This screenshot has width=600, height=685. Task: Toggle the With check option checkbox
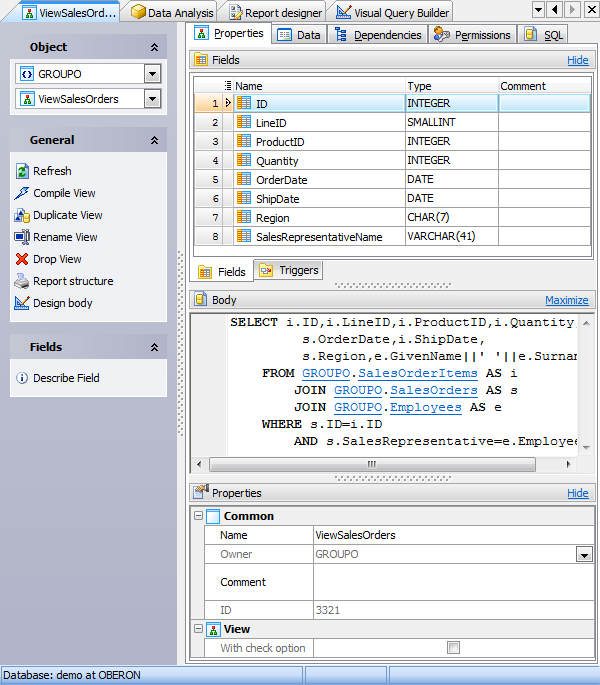coord(454,647)
